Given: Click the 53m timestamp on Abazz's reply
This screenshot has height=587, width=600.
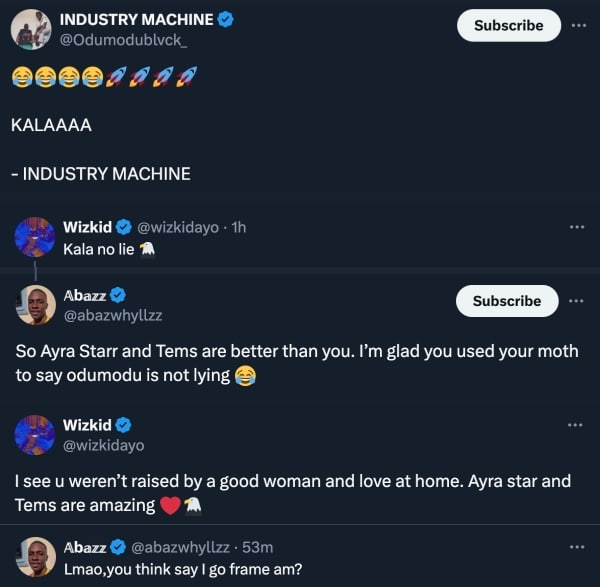Looking at the screenshot, I should click(x=256, y=547).
